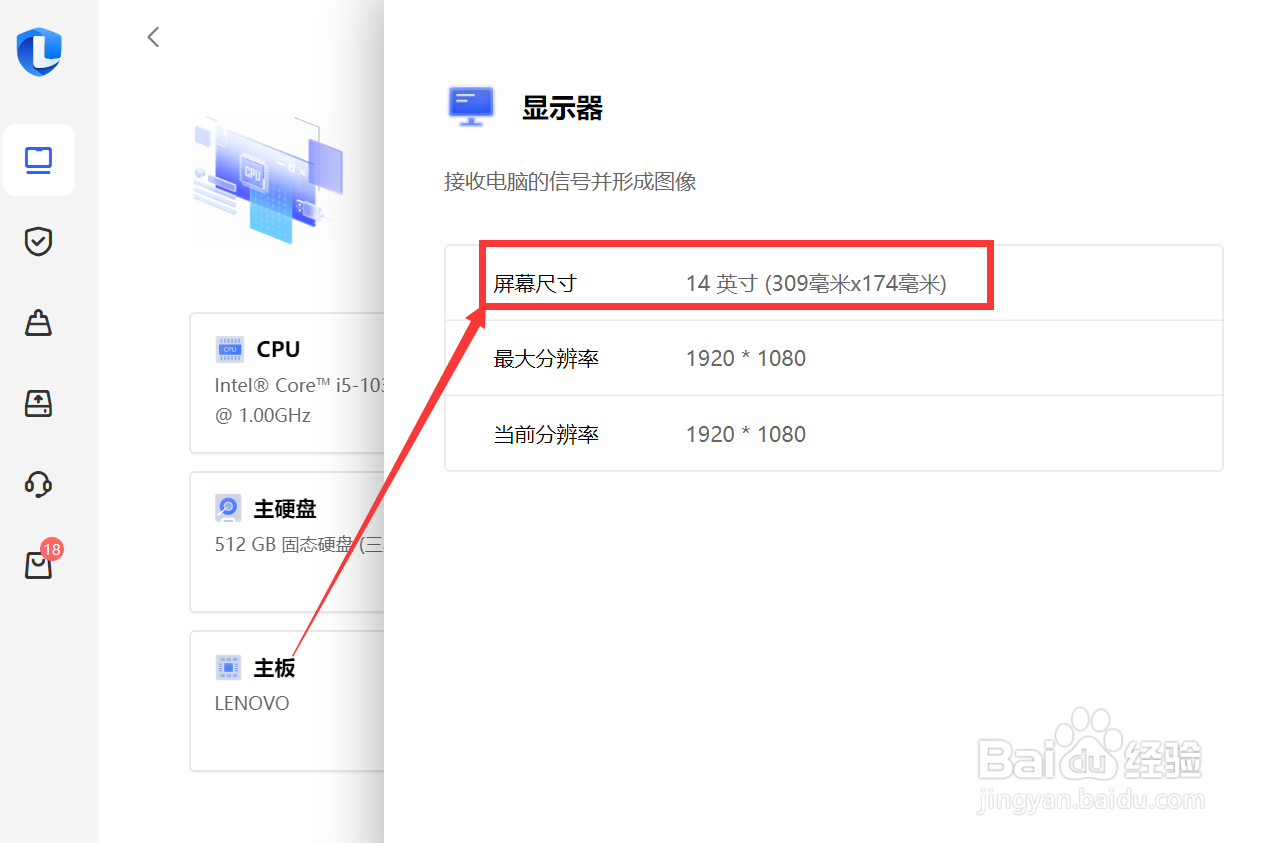This screenshot has height=843, width=1274.
Task: Click the Lenovo shield logo icon
Action: coord(39,51)
